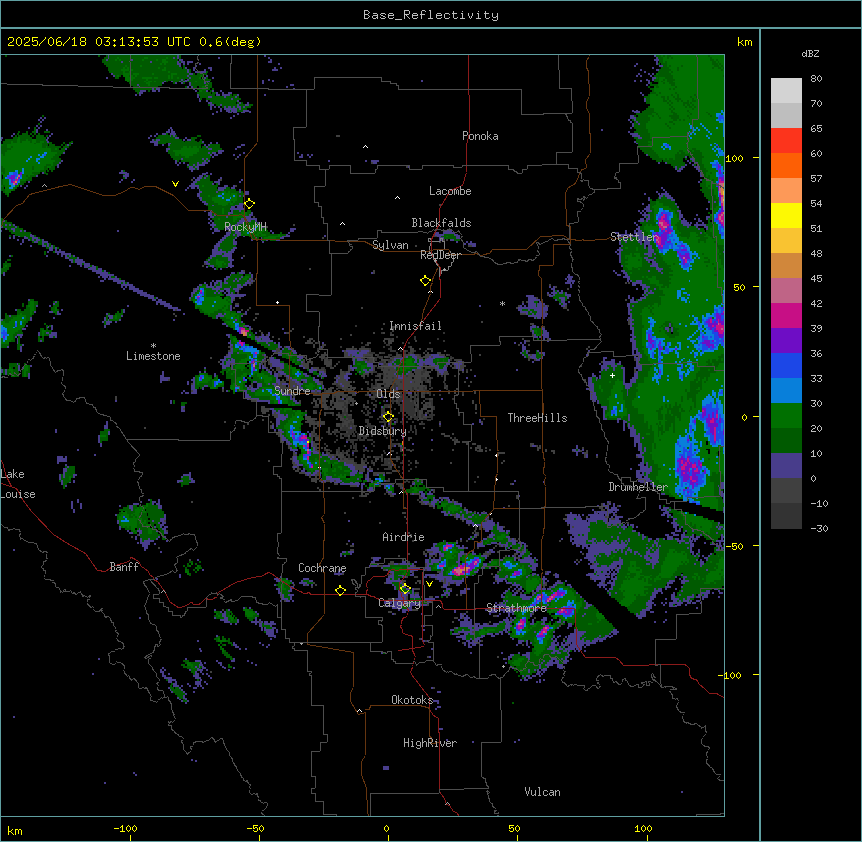Viewport: 862px width, 842px height.
Task: Click the Okotoks city label
Action: pyautogui.click(x=412, y=700)
